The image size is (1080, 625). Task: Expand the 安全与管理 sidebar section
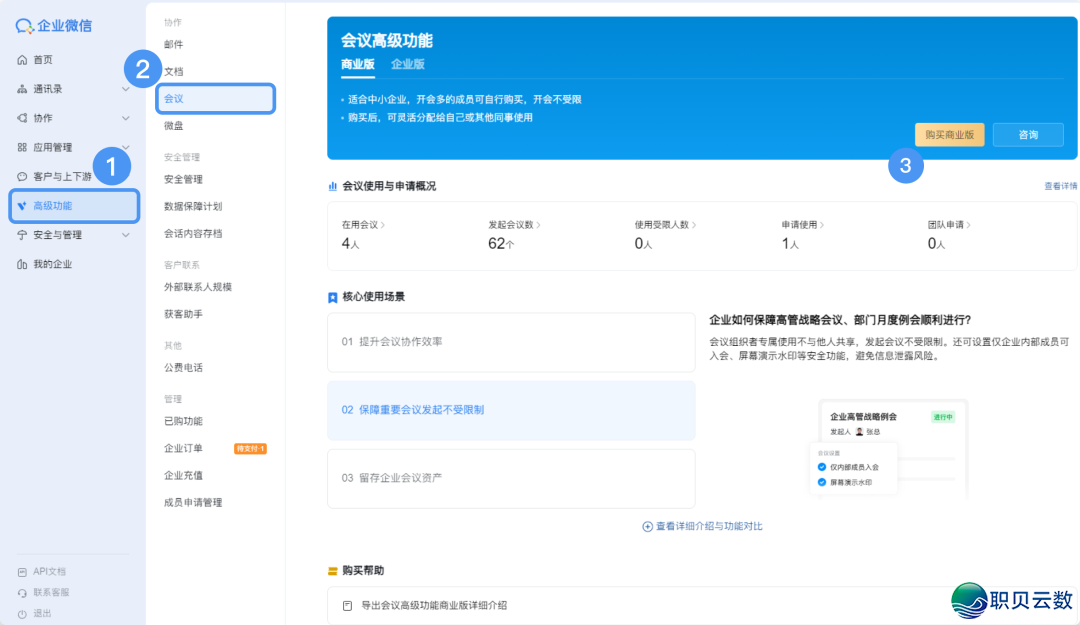coord(125,234)
